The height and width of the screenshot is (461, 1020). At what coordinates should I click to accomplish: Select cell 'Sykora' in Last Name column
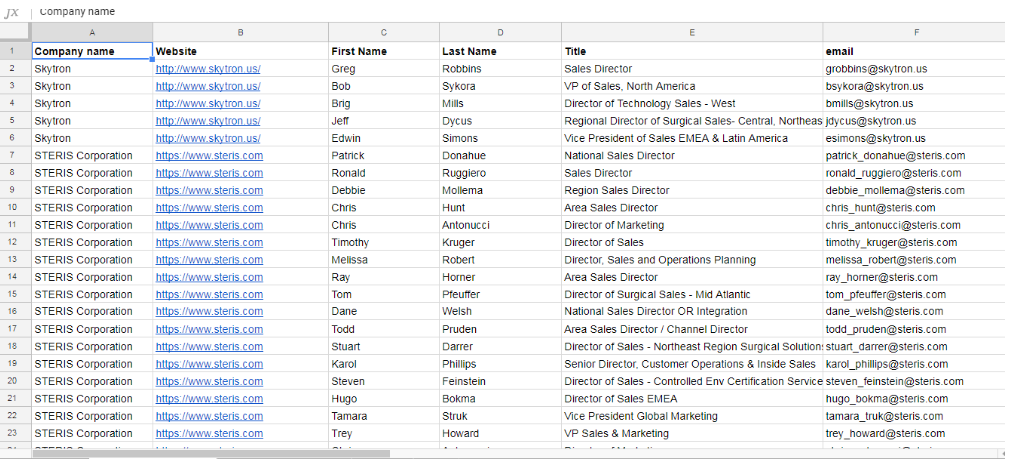tap(500, 86)
